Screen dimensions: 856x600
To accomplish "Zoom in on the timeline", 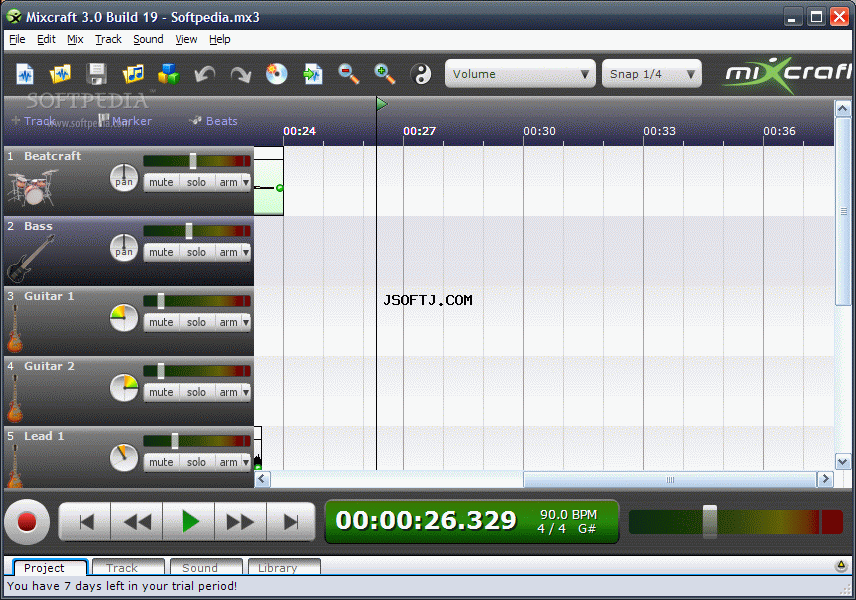I will click(384, 74).
